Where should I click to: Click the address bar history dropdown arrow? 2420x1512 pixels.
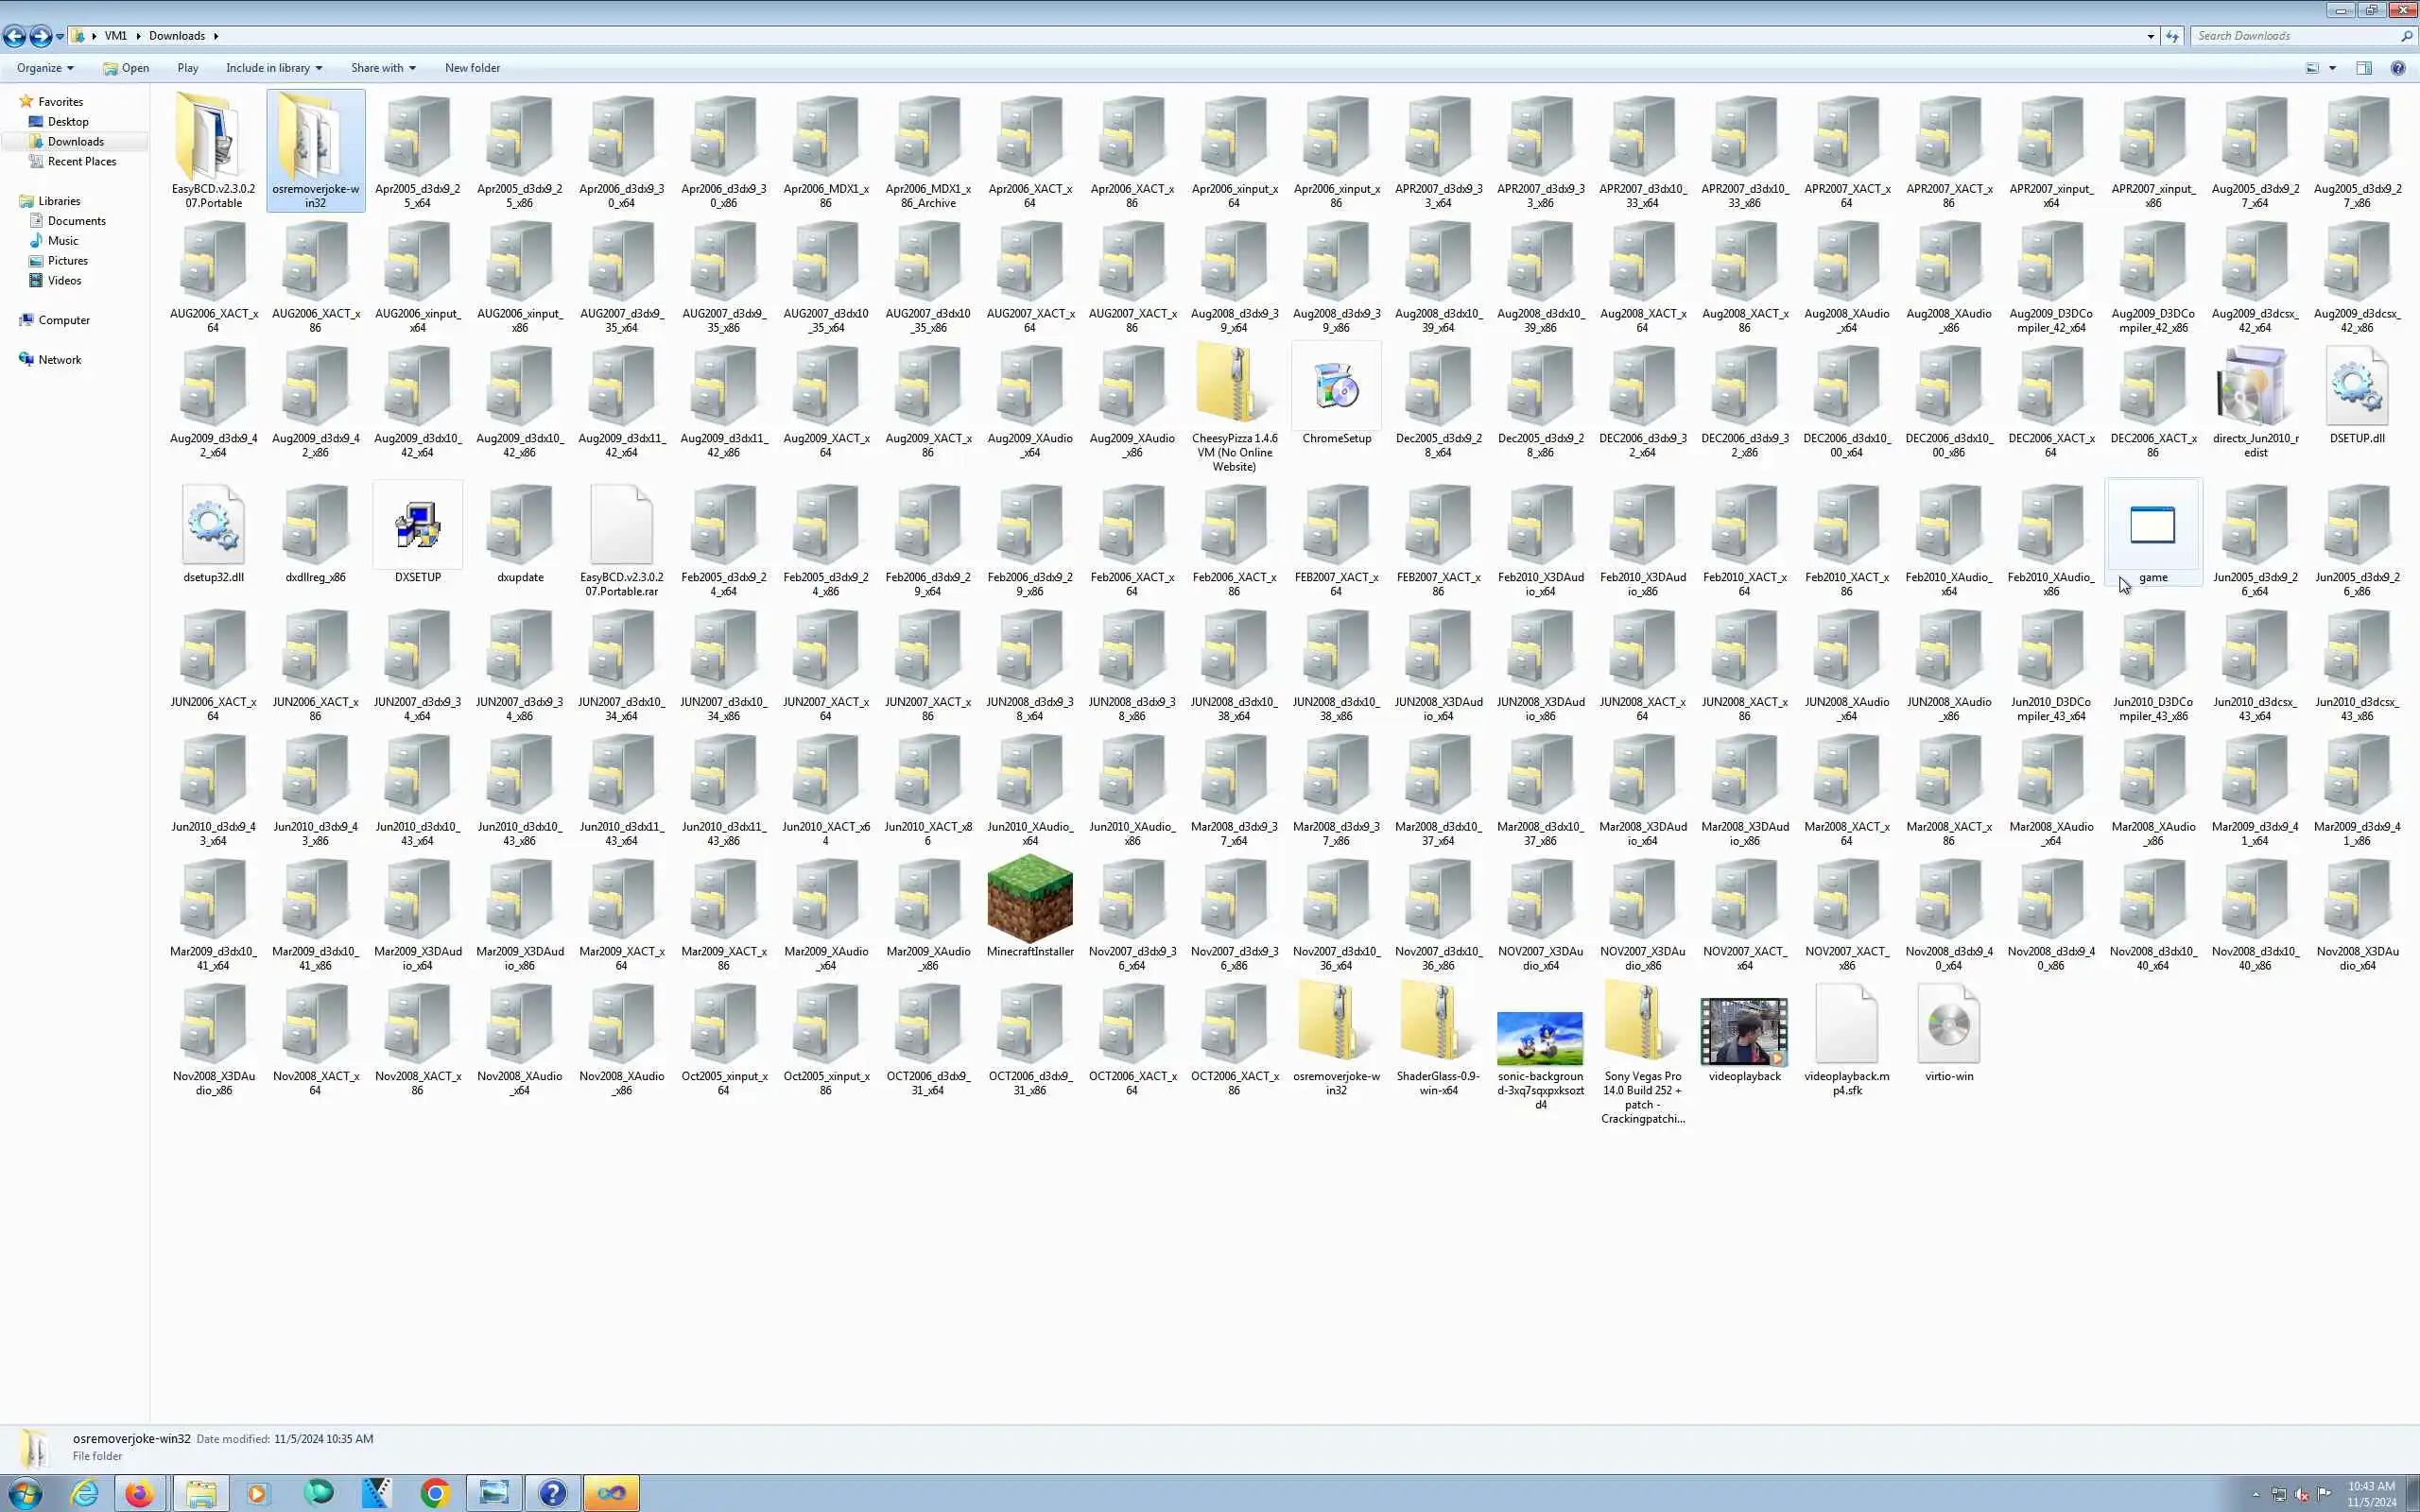click(2150, 36)
